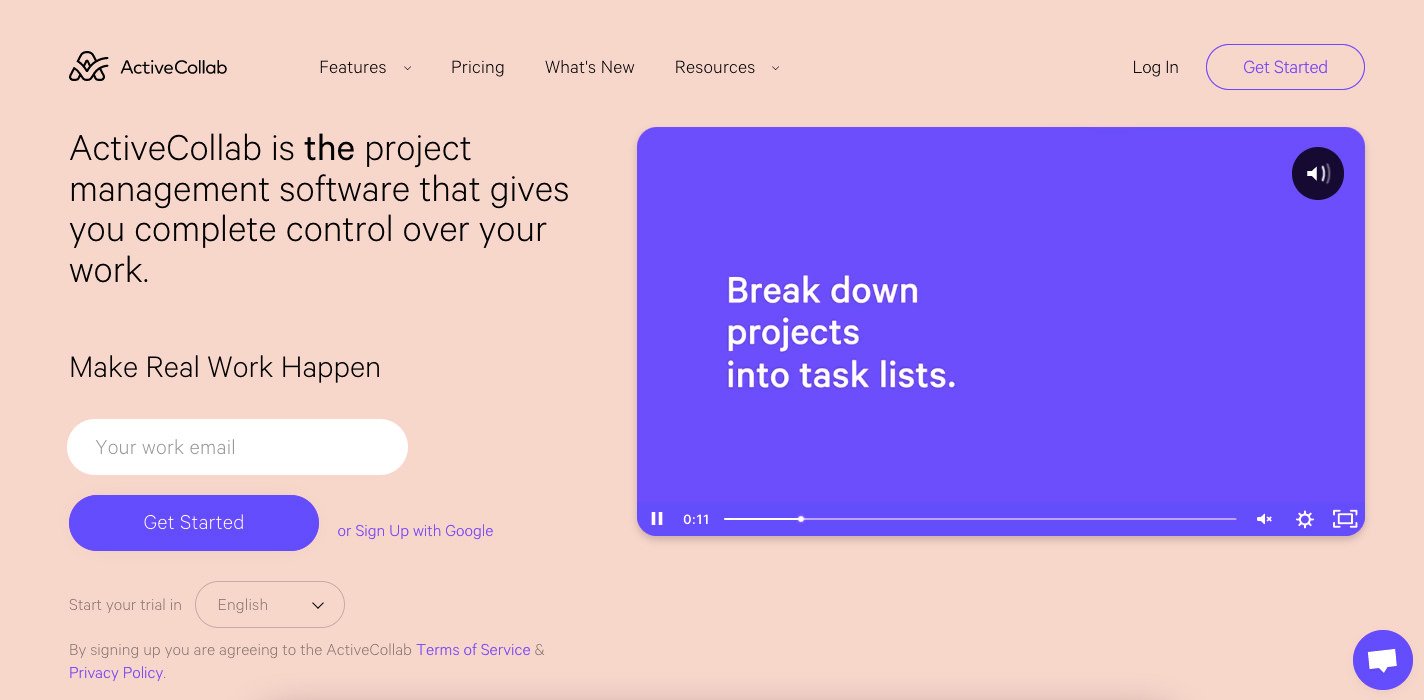This screenshot has width=1424, height=700.
Task: Go to the Pricing page
Action: click(477, 67)
